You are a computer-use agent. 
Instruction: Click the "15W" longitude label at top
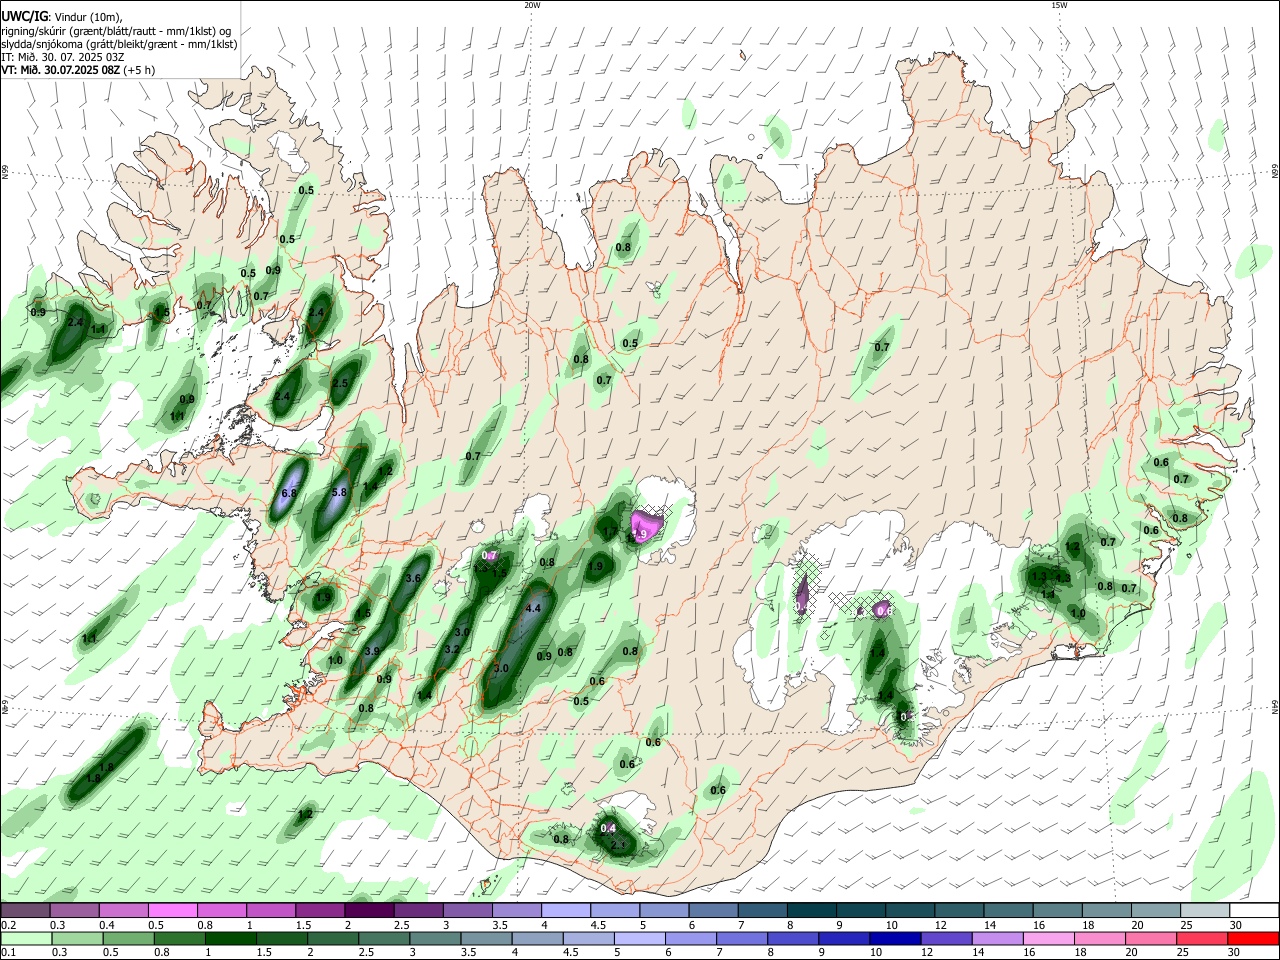(x=1059, y=5)
